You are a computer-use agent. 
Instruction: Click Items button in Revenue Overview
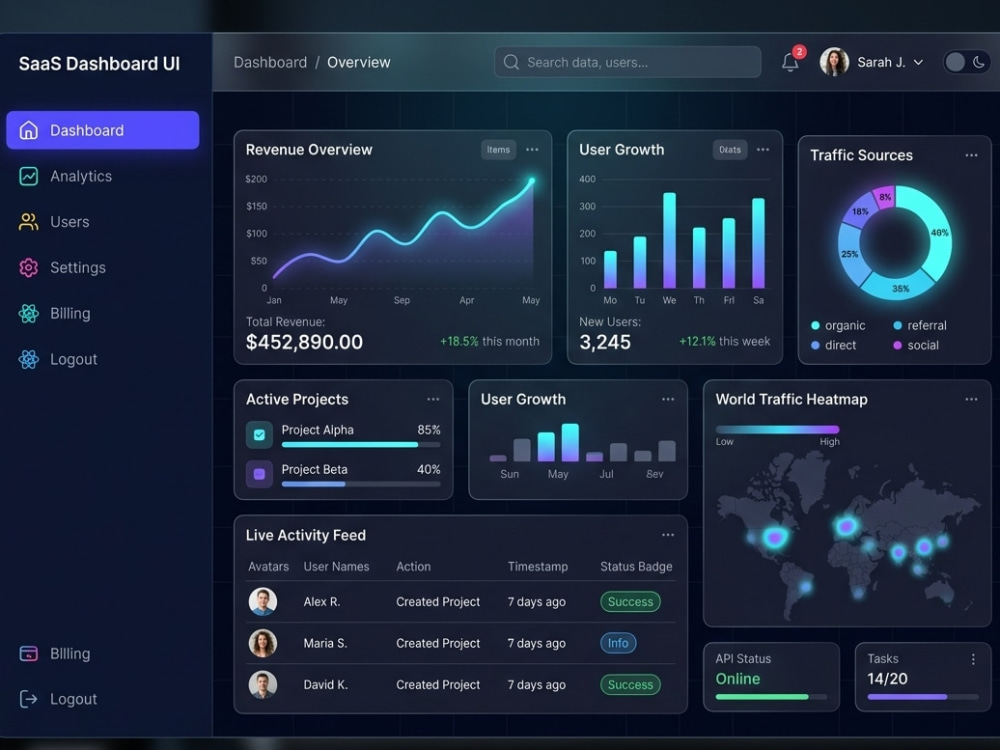(x=498, y=150)
